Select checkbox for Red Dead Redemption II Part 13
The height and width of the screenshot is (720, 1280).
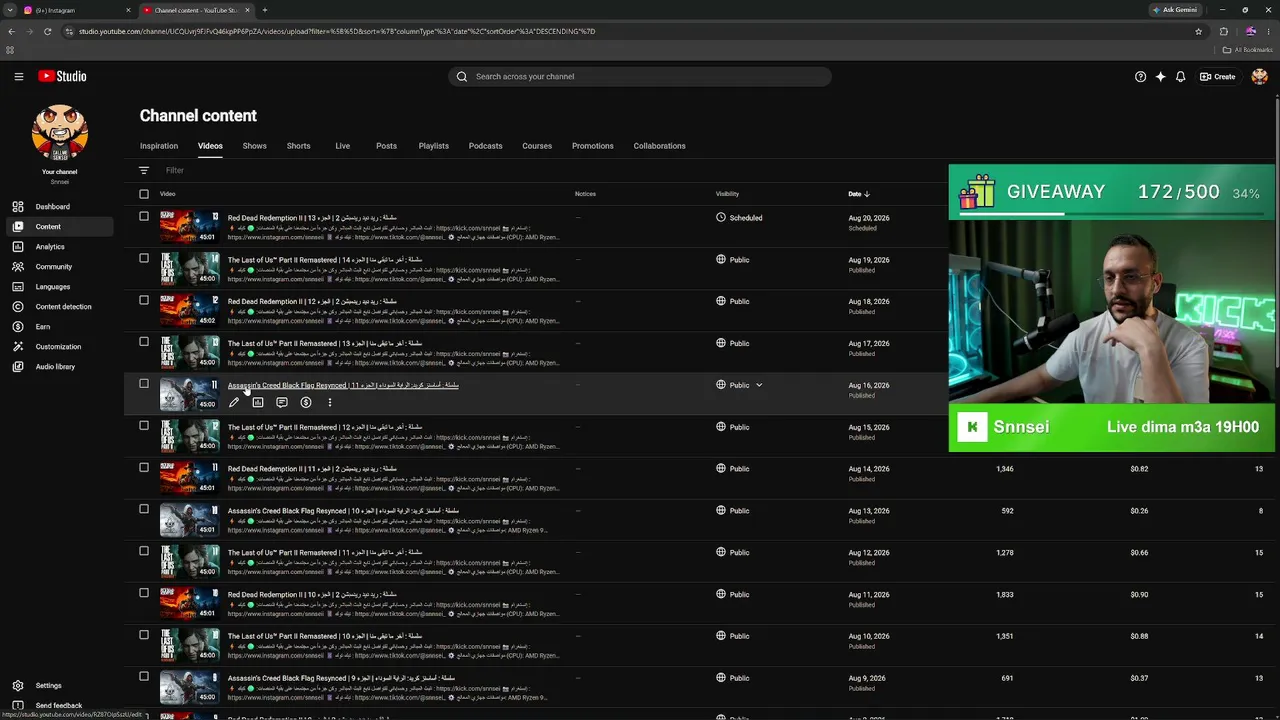(x=144, y=217)
